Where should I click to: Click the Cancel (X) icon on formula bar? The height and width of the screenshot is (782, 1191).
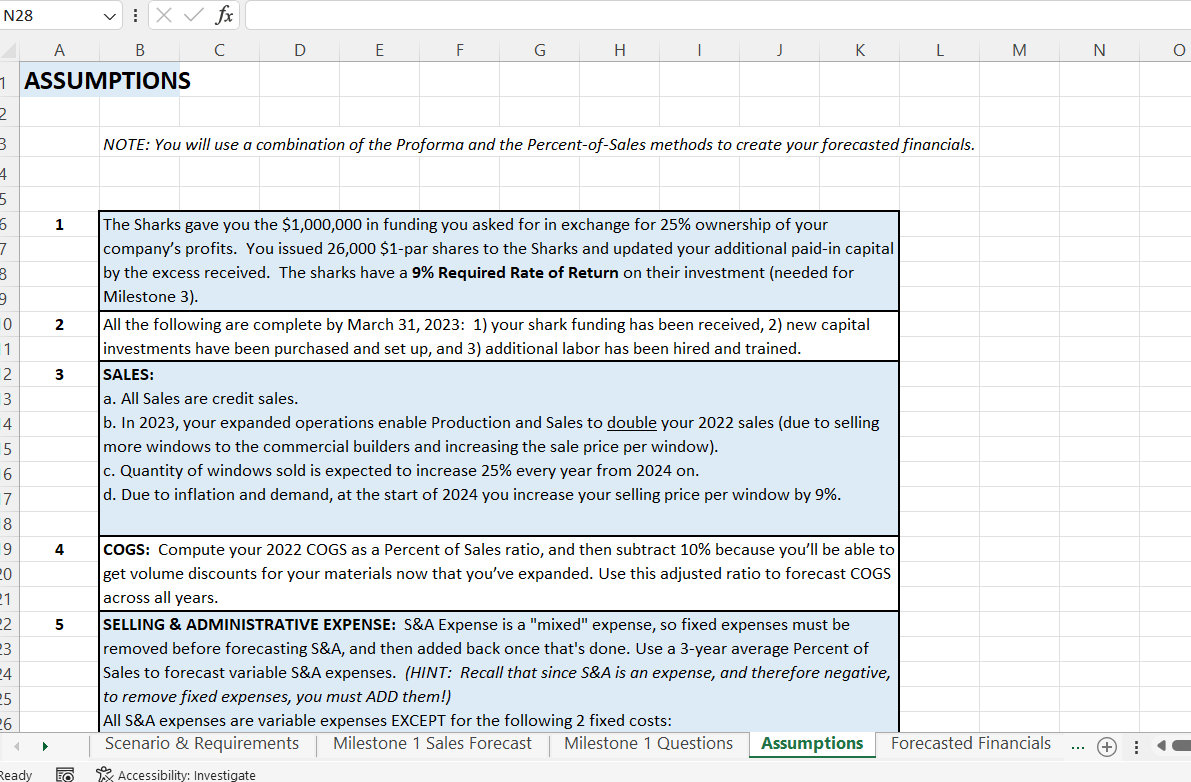(164, 15)
